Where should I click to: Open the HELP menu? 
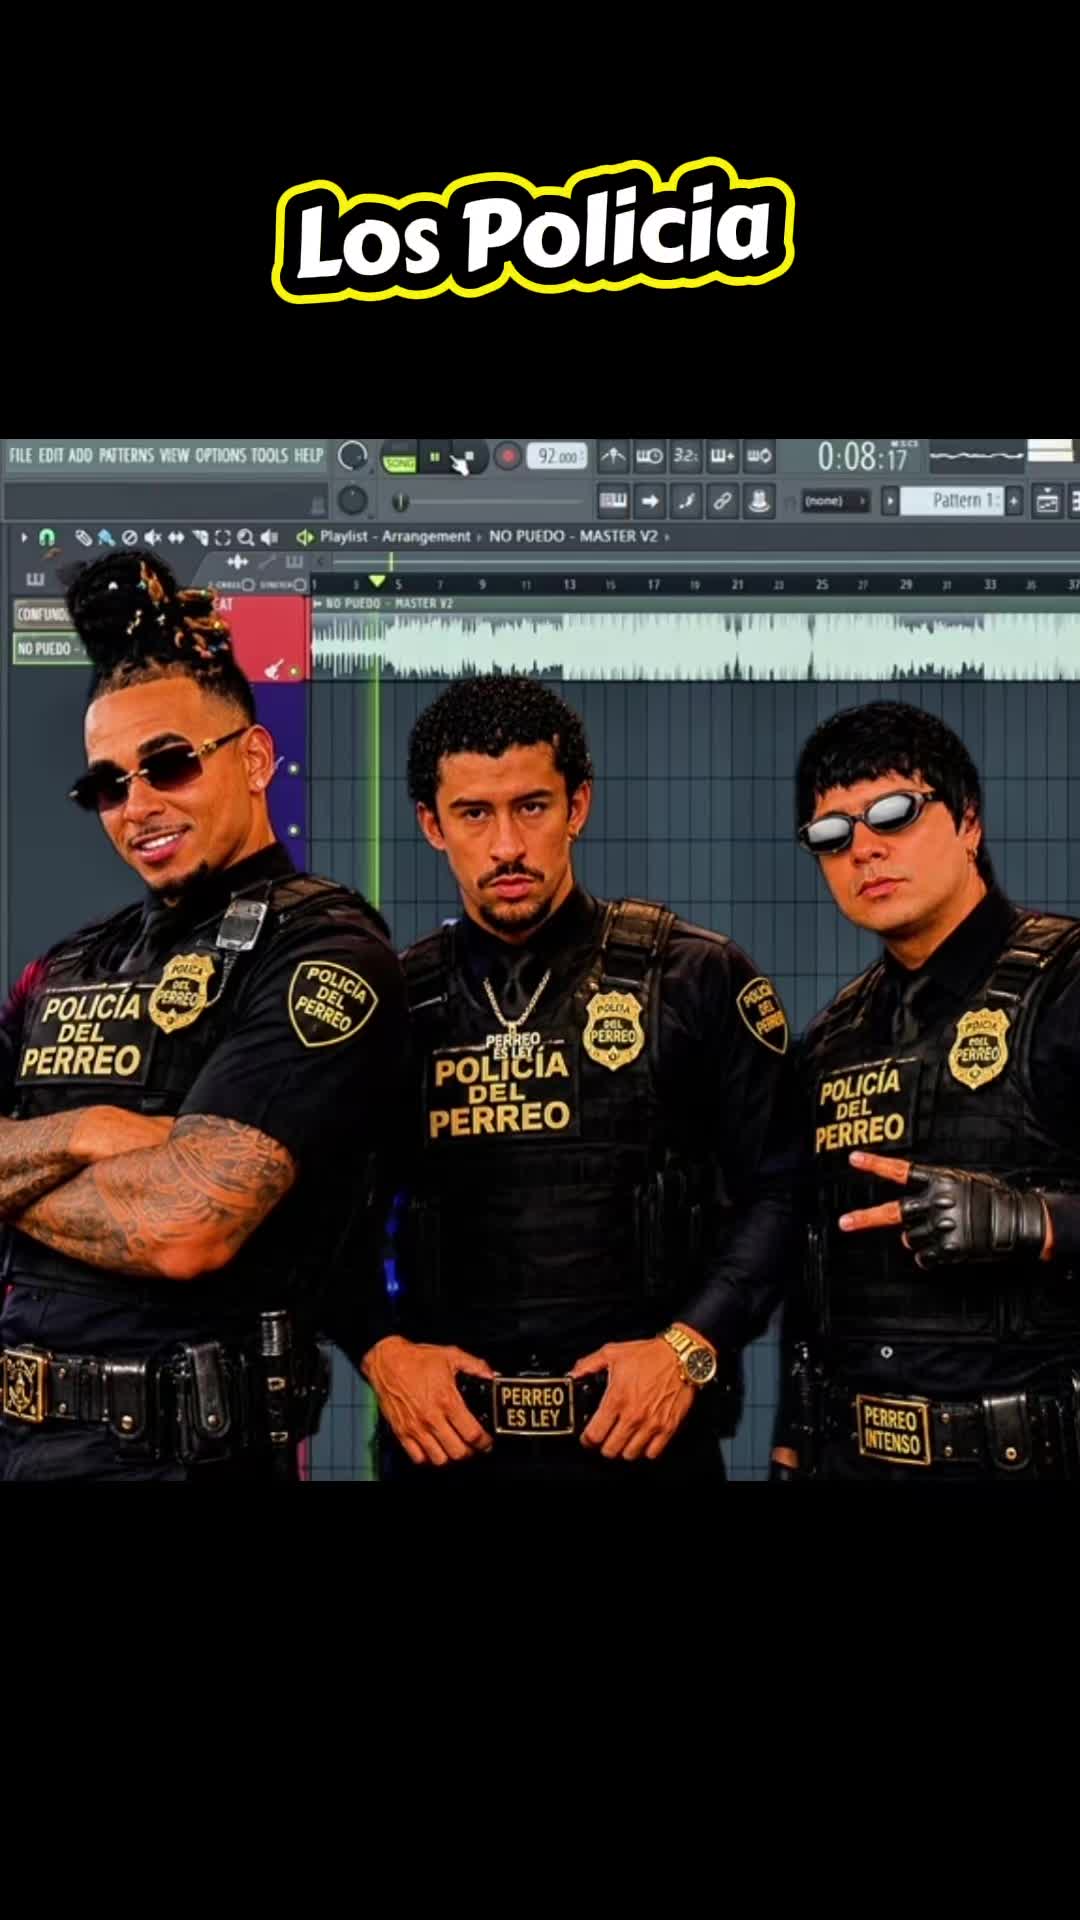click(308, 455)
